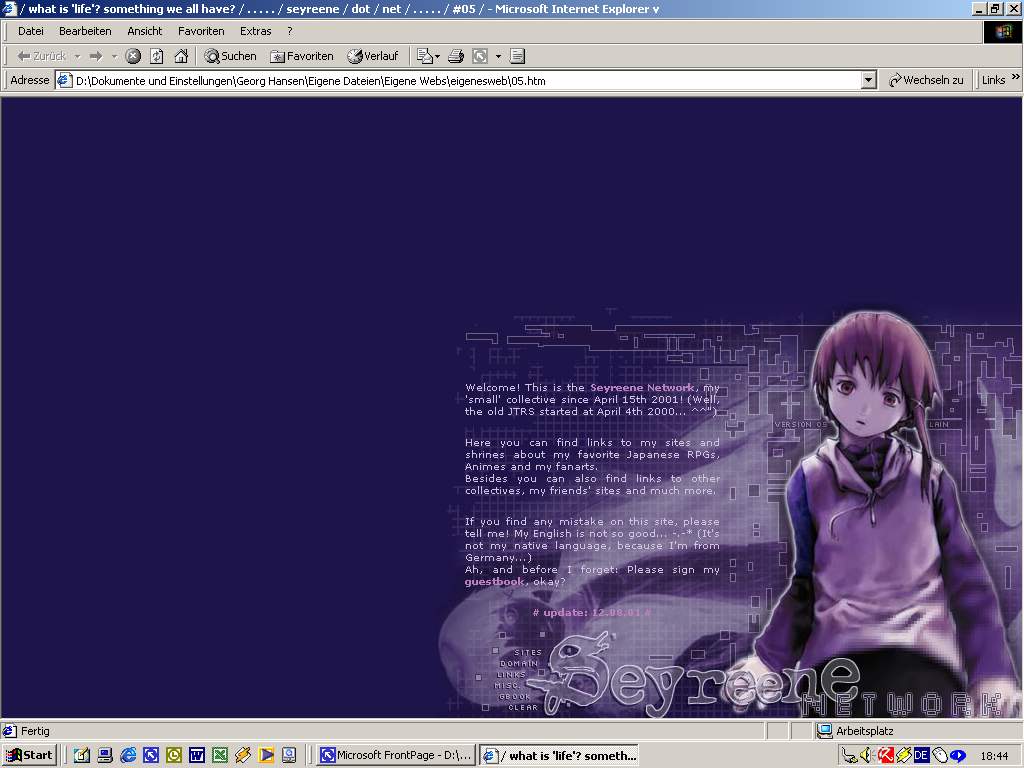
Task: Open the guestbook link in the text
Action: 494,581
